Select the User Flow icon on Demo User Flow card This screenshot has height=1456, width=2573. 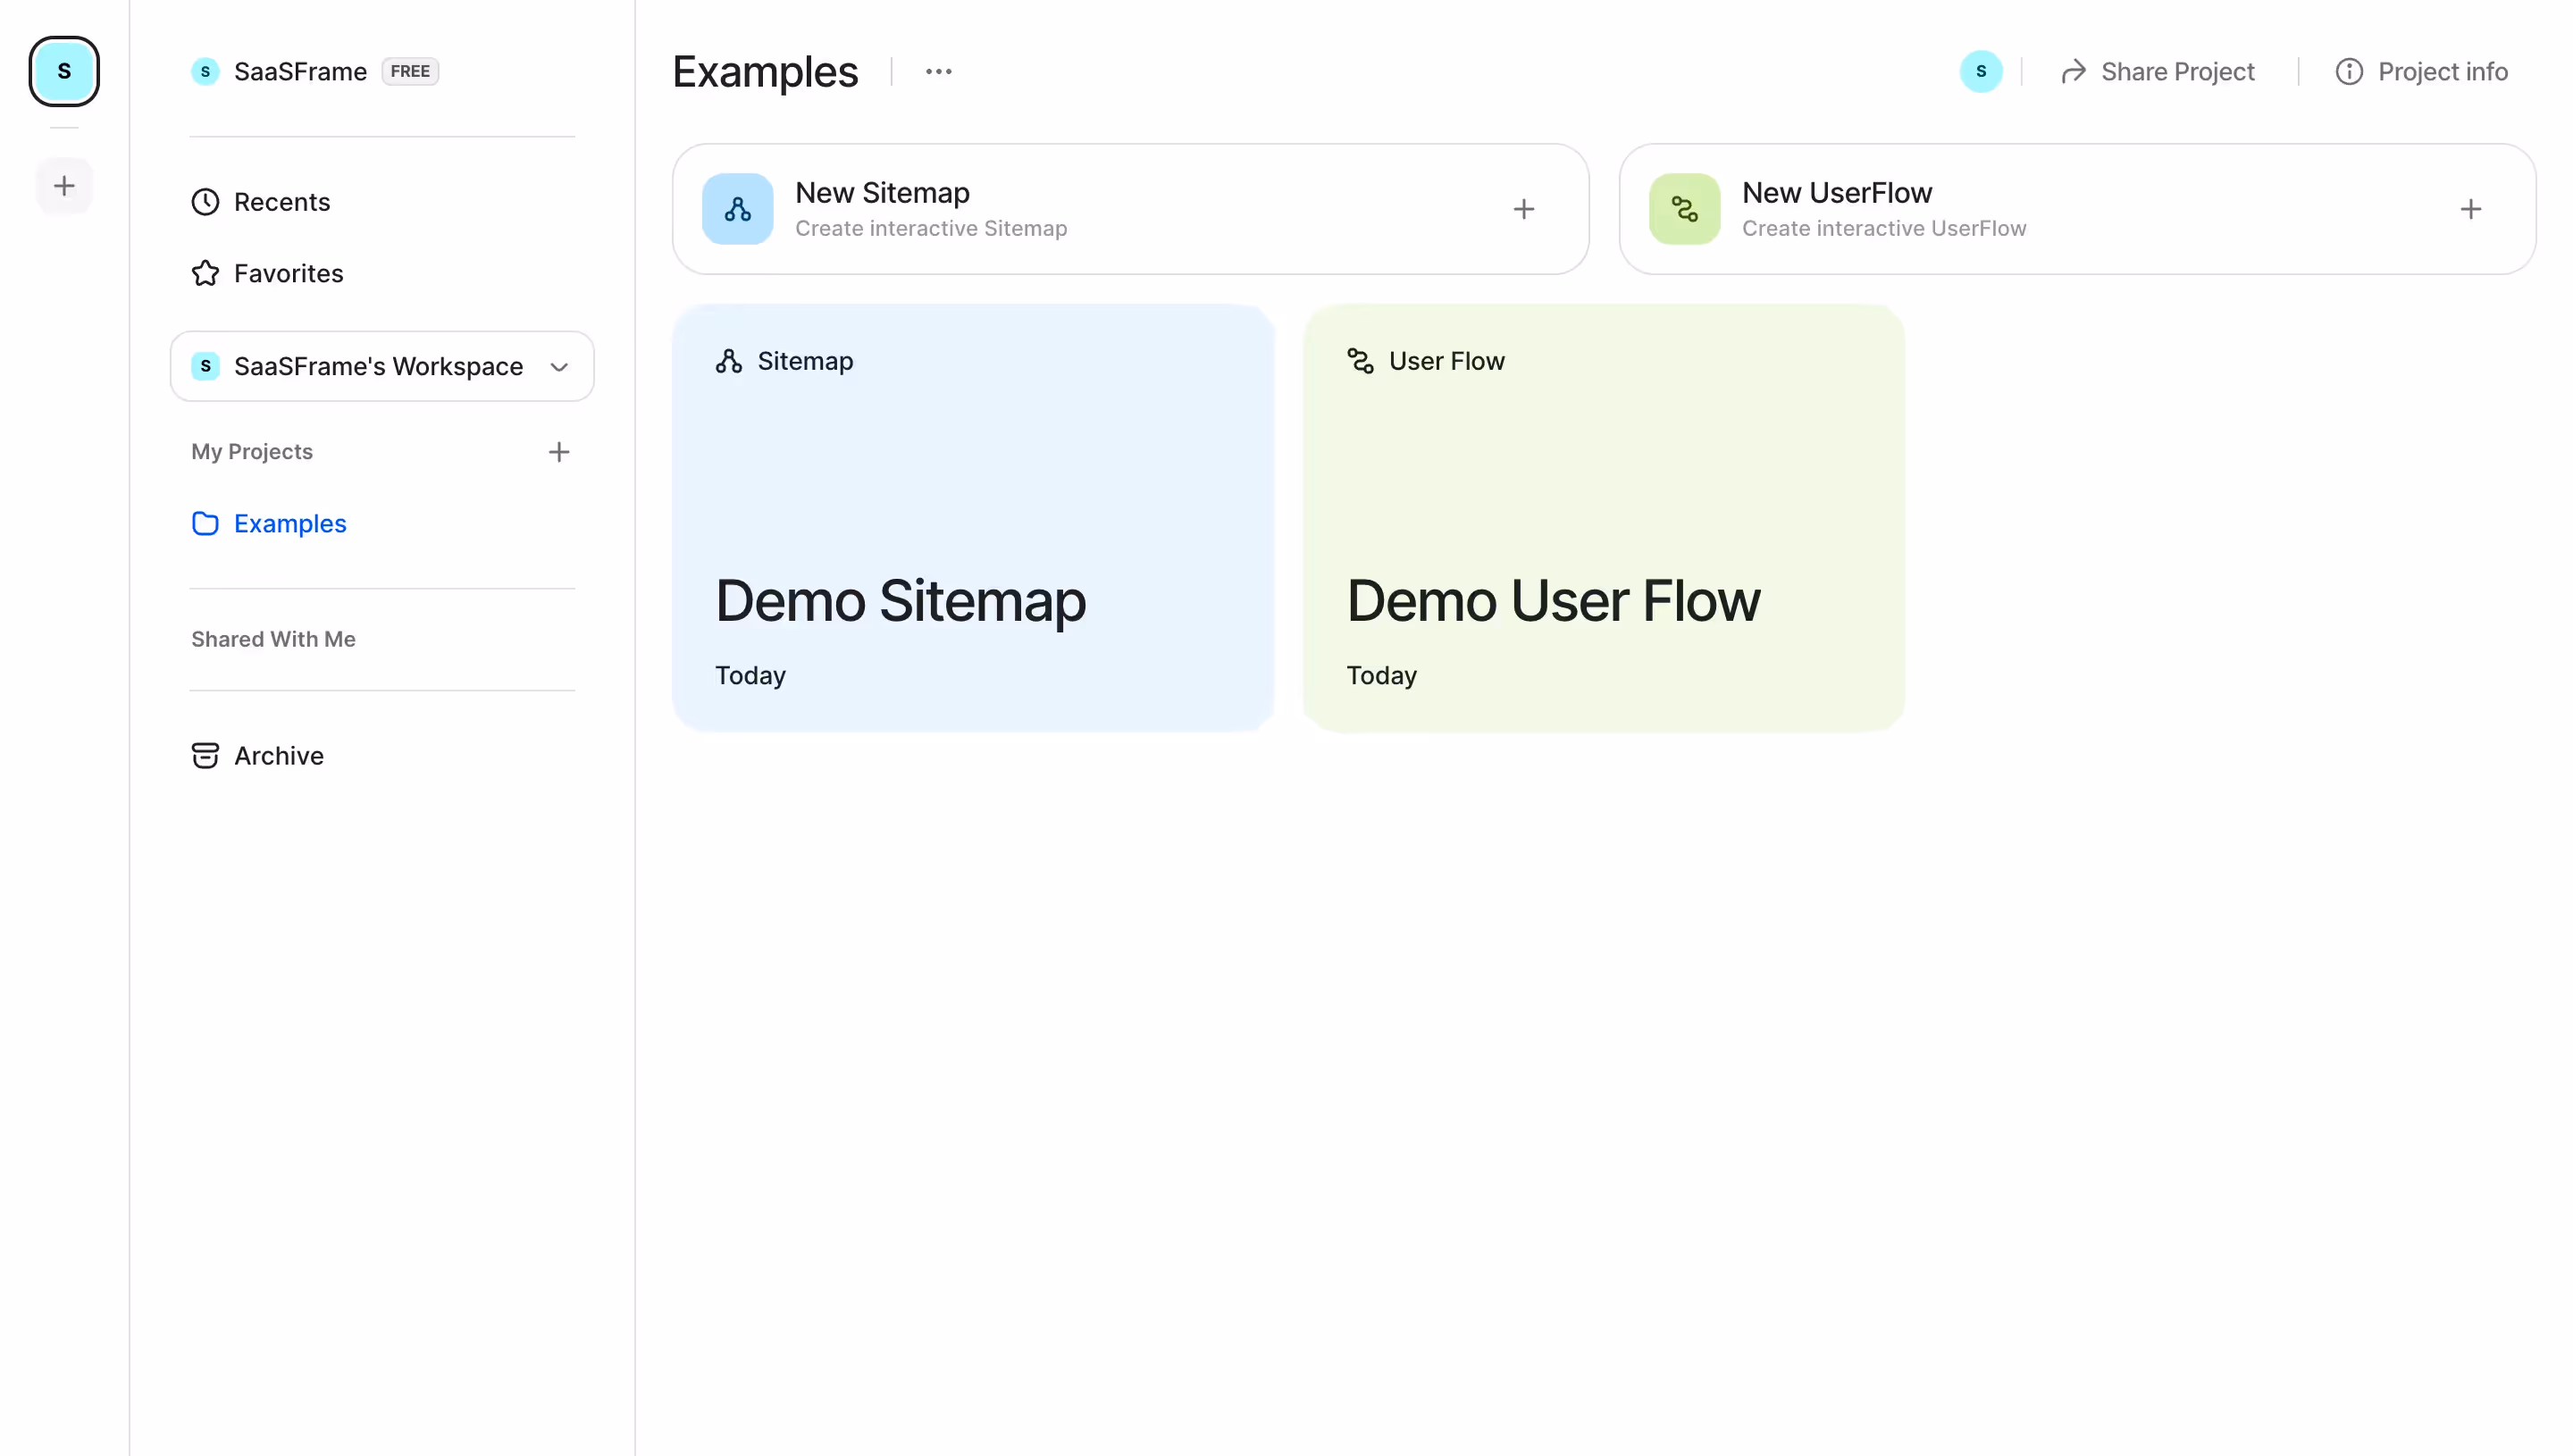[1360, 361]
